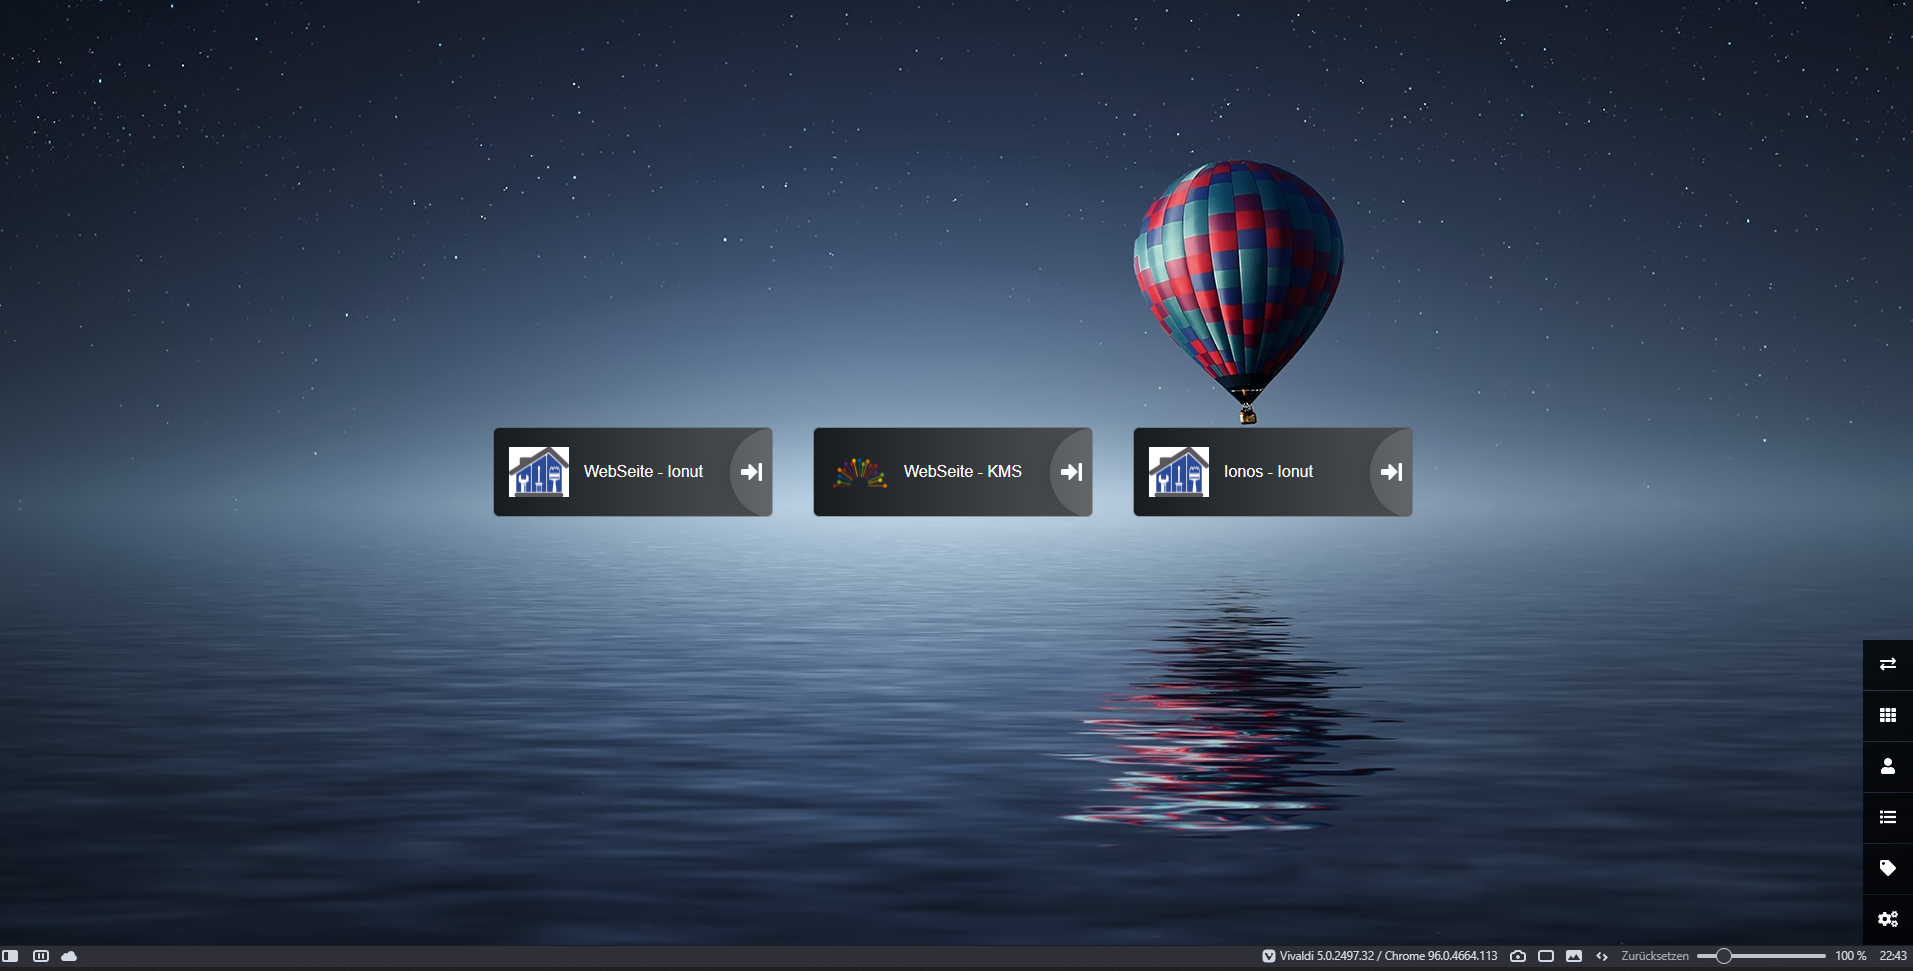Reset zoom with Zurücksetzen
1913x971 pixels.
pos(1655,956)
